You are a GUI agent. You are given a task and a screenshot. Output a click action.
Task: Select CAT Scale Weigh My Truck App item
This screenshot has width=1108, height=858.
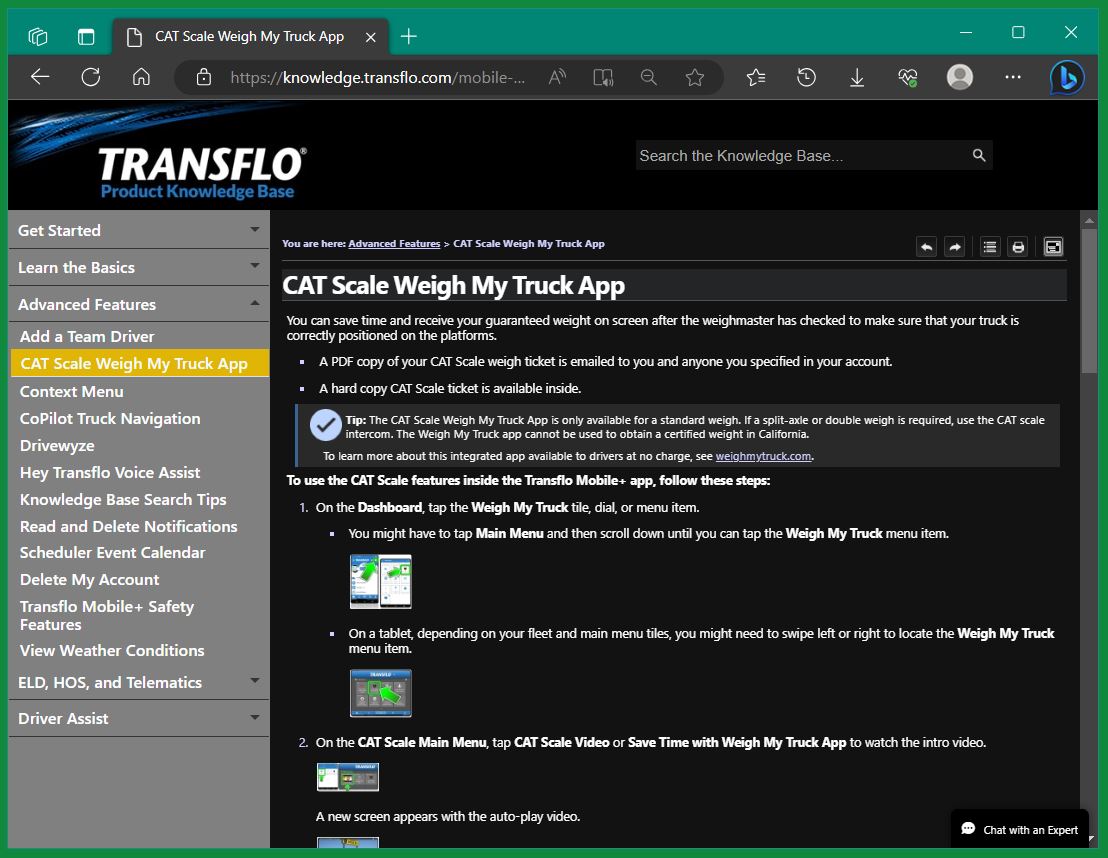(x=140, y=363)
